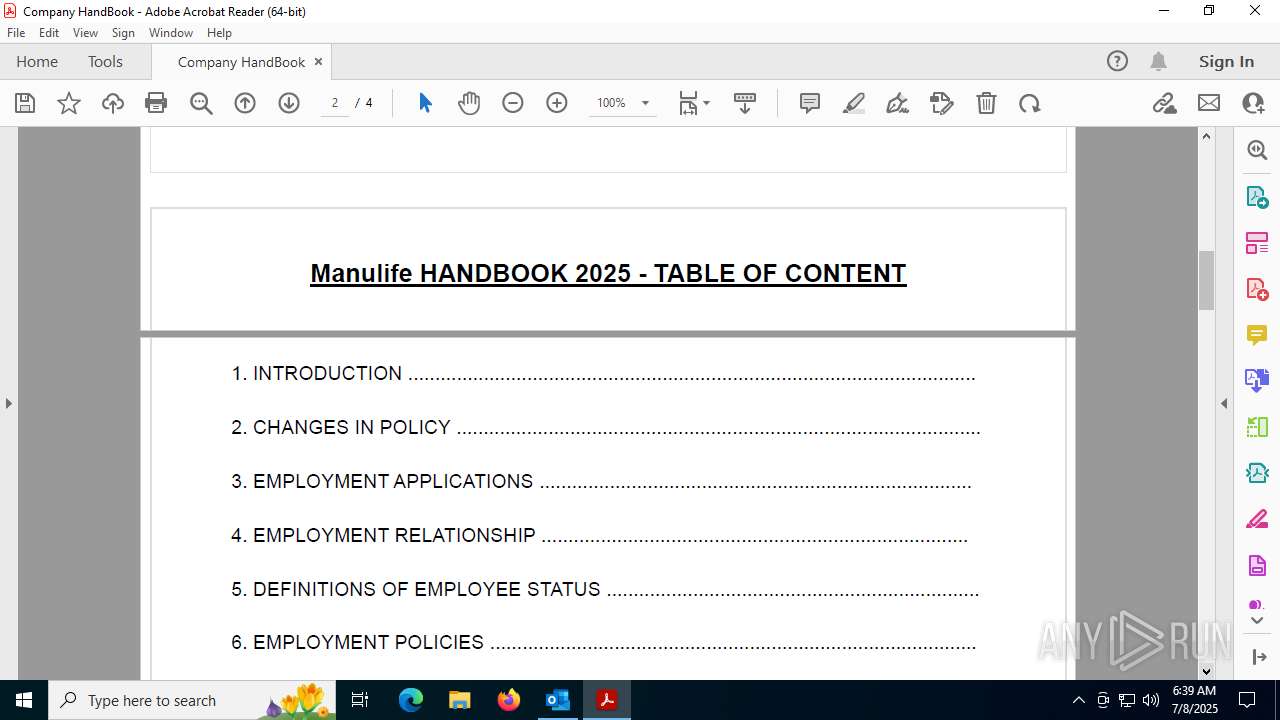This screenshot has height=720, width=1280.
Task: Open the Help menu
Action: tap(219, 33)
